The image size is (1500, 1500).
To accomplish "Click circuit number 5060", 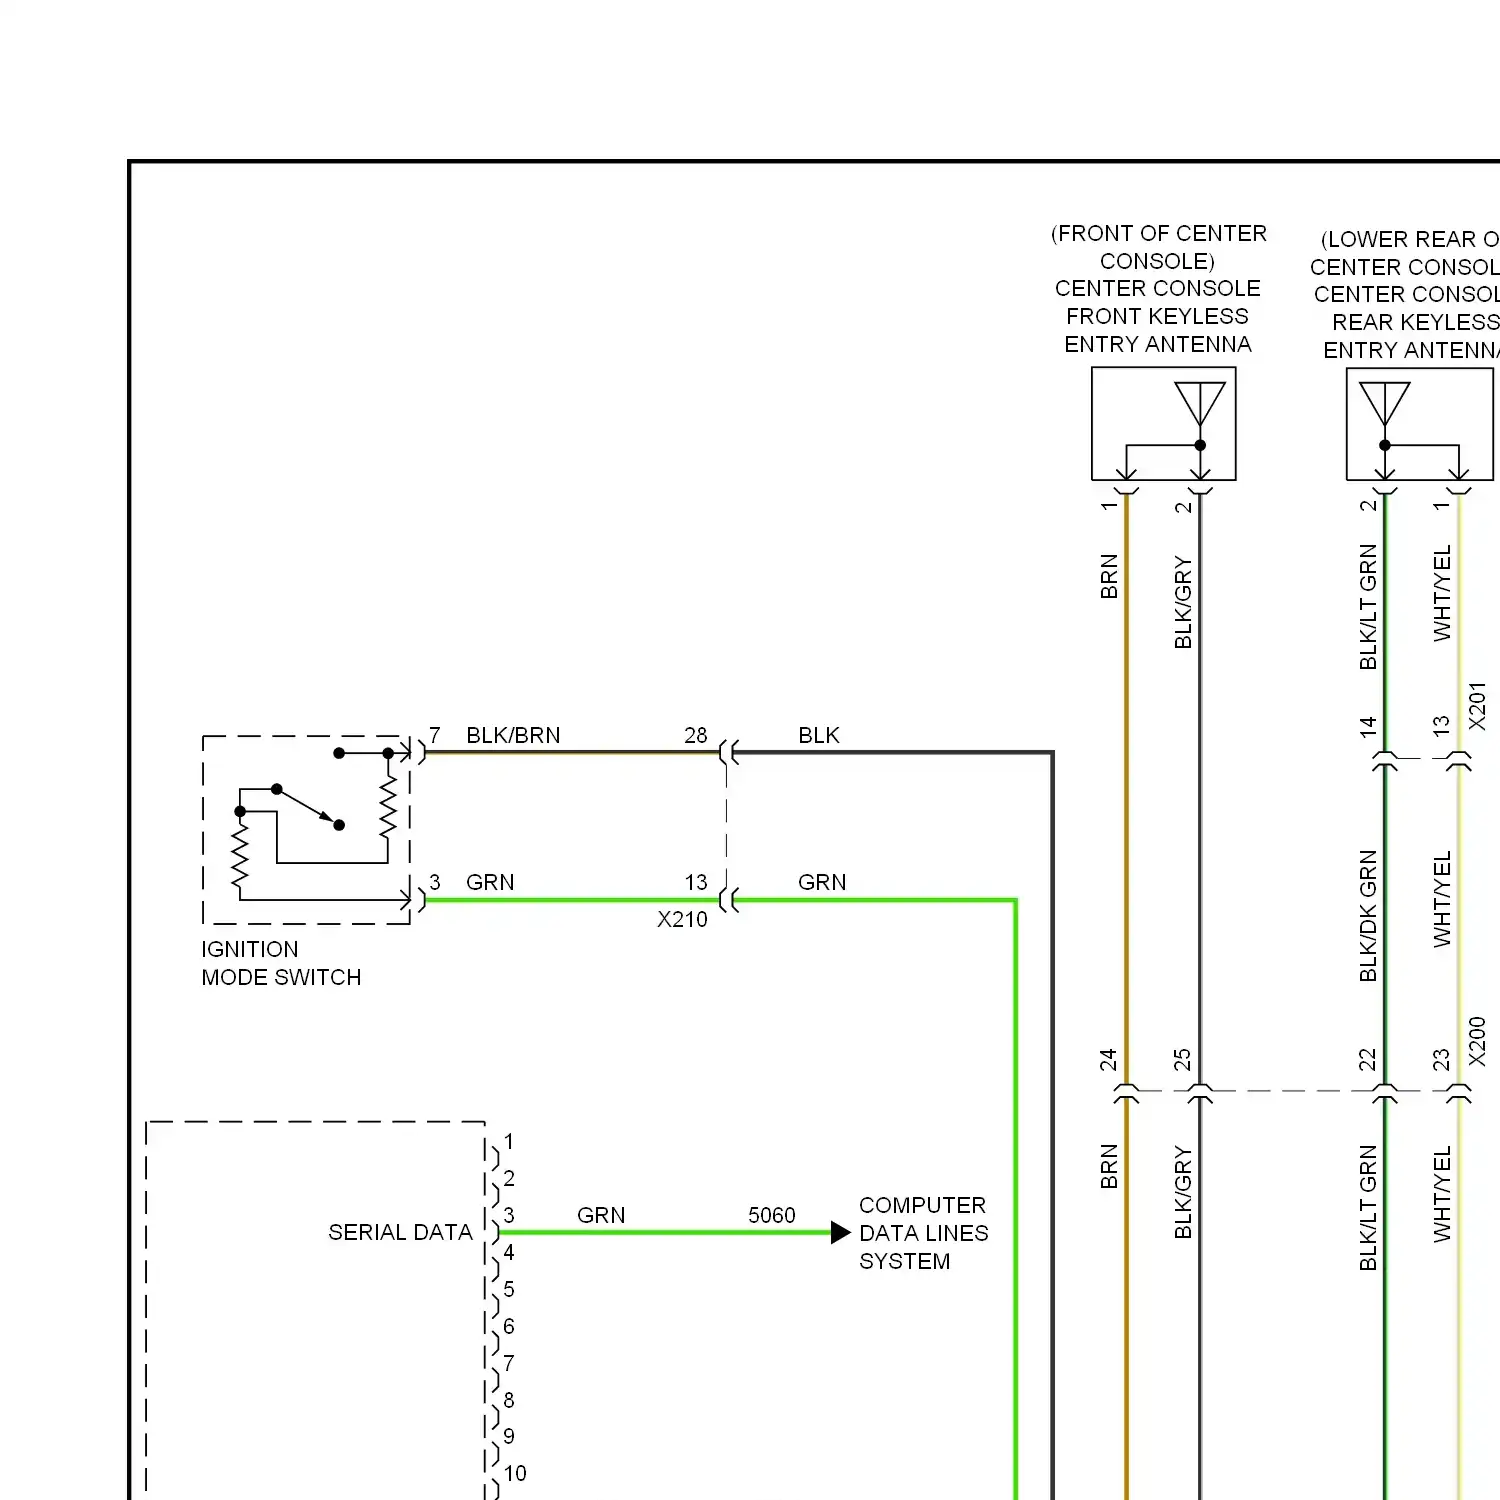I will 772,1215.
